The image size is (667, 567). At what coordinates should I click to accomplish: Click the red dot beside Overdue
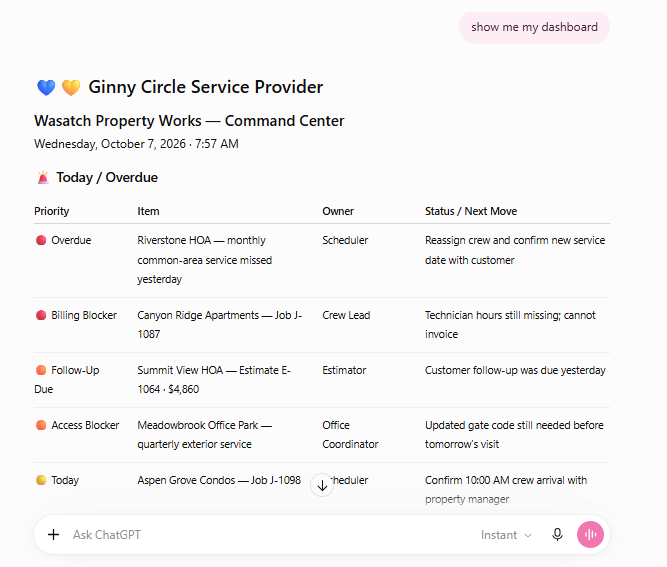pyautogui.click(x=41, y=240)
